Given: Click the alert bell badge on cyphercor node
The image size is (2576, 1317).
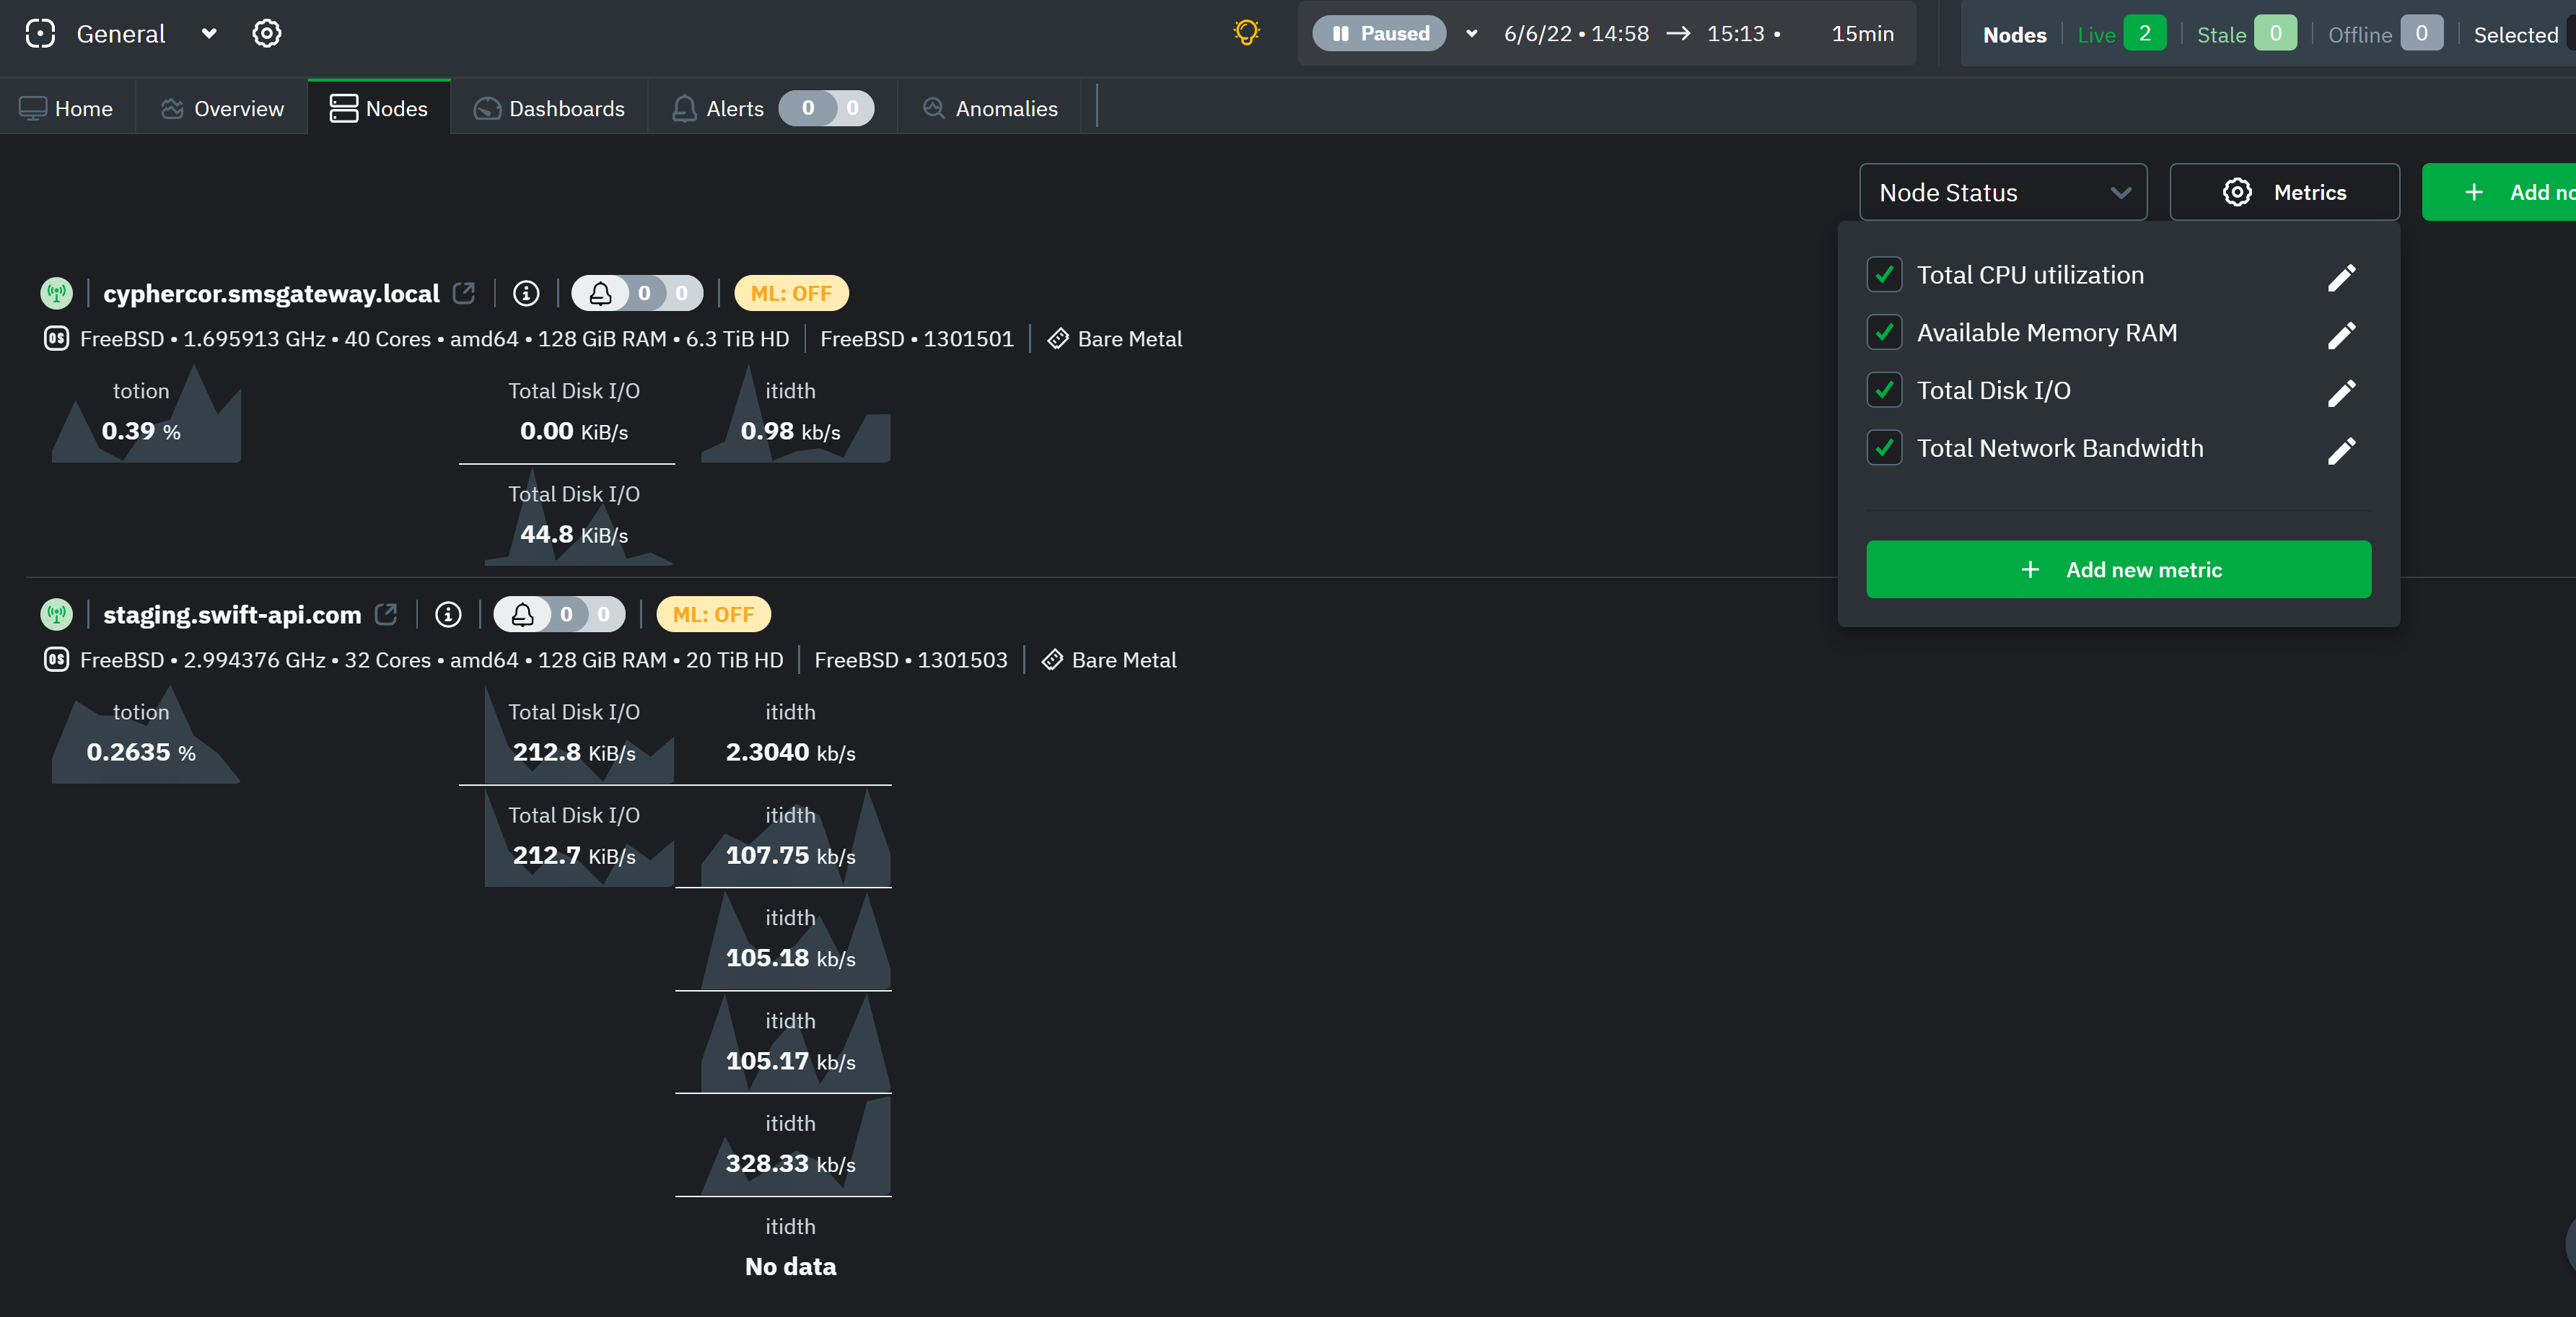Looking at the screenshot, I should coord(637,293).
